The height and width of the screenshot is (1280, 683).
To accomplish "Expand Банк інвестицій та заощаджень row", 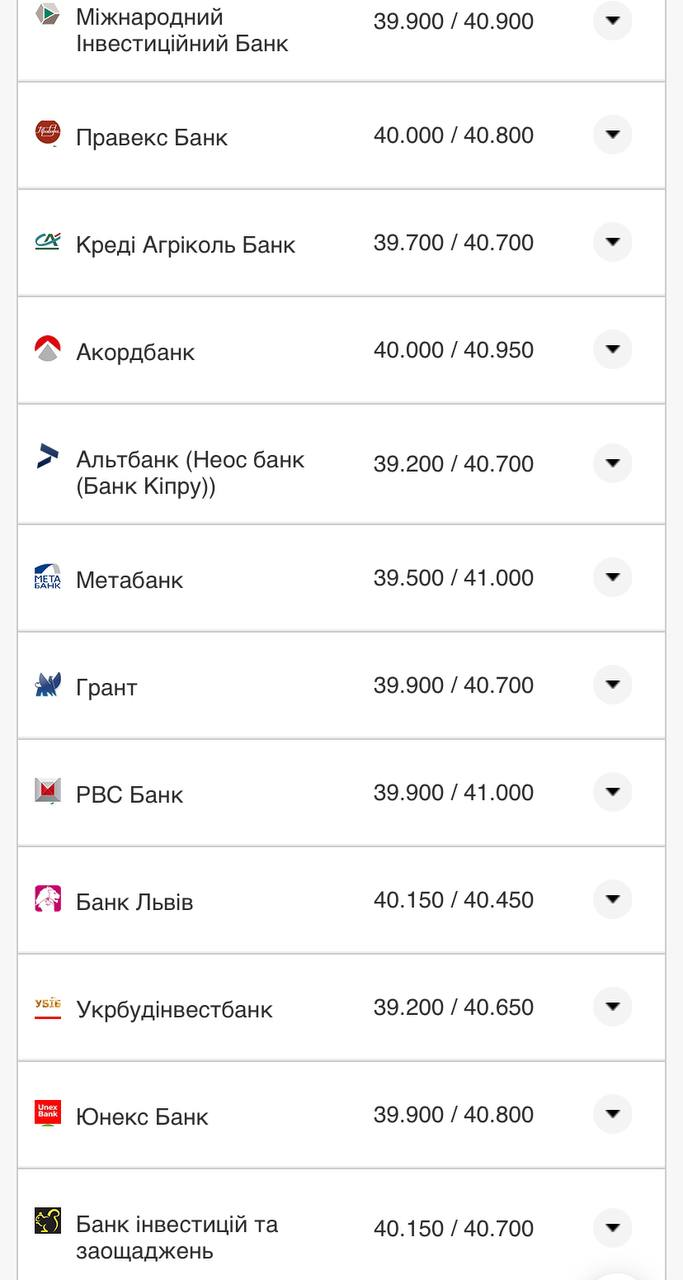I will point(612,1227).
